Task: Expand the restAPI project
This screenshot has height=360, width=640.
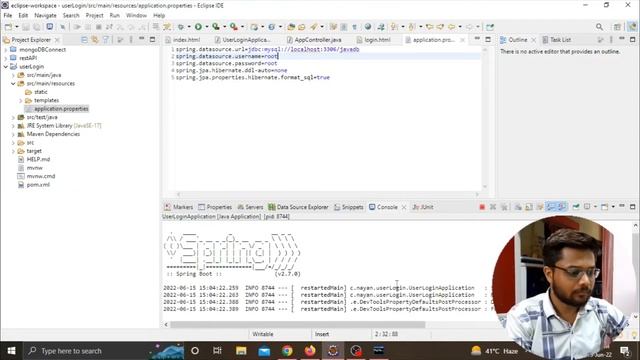Action: tap(6, 58)
